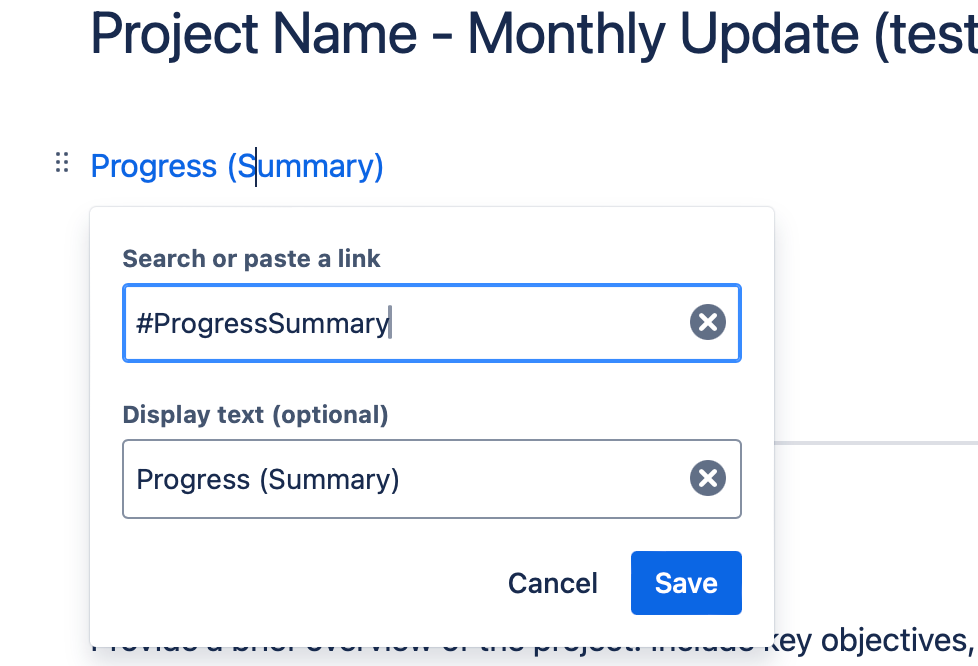This screenshot has width=978, height=666.
Task: Click the word 'Progress' in blue heading
Action: (x=154, y=166)
